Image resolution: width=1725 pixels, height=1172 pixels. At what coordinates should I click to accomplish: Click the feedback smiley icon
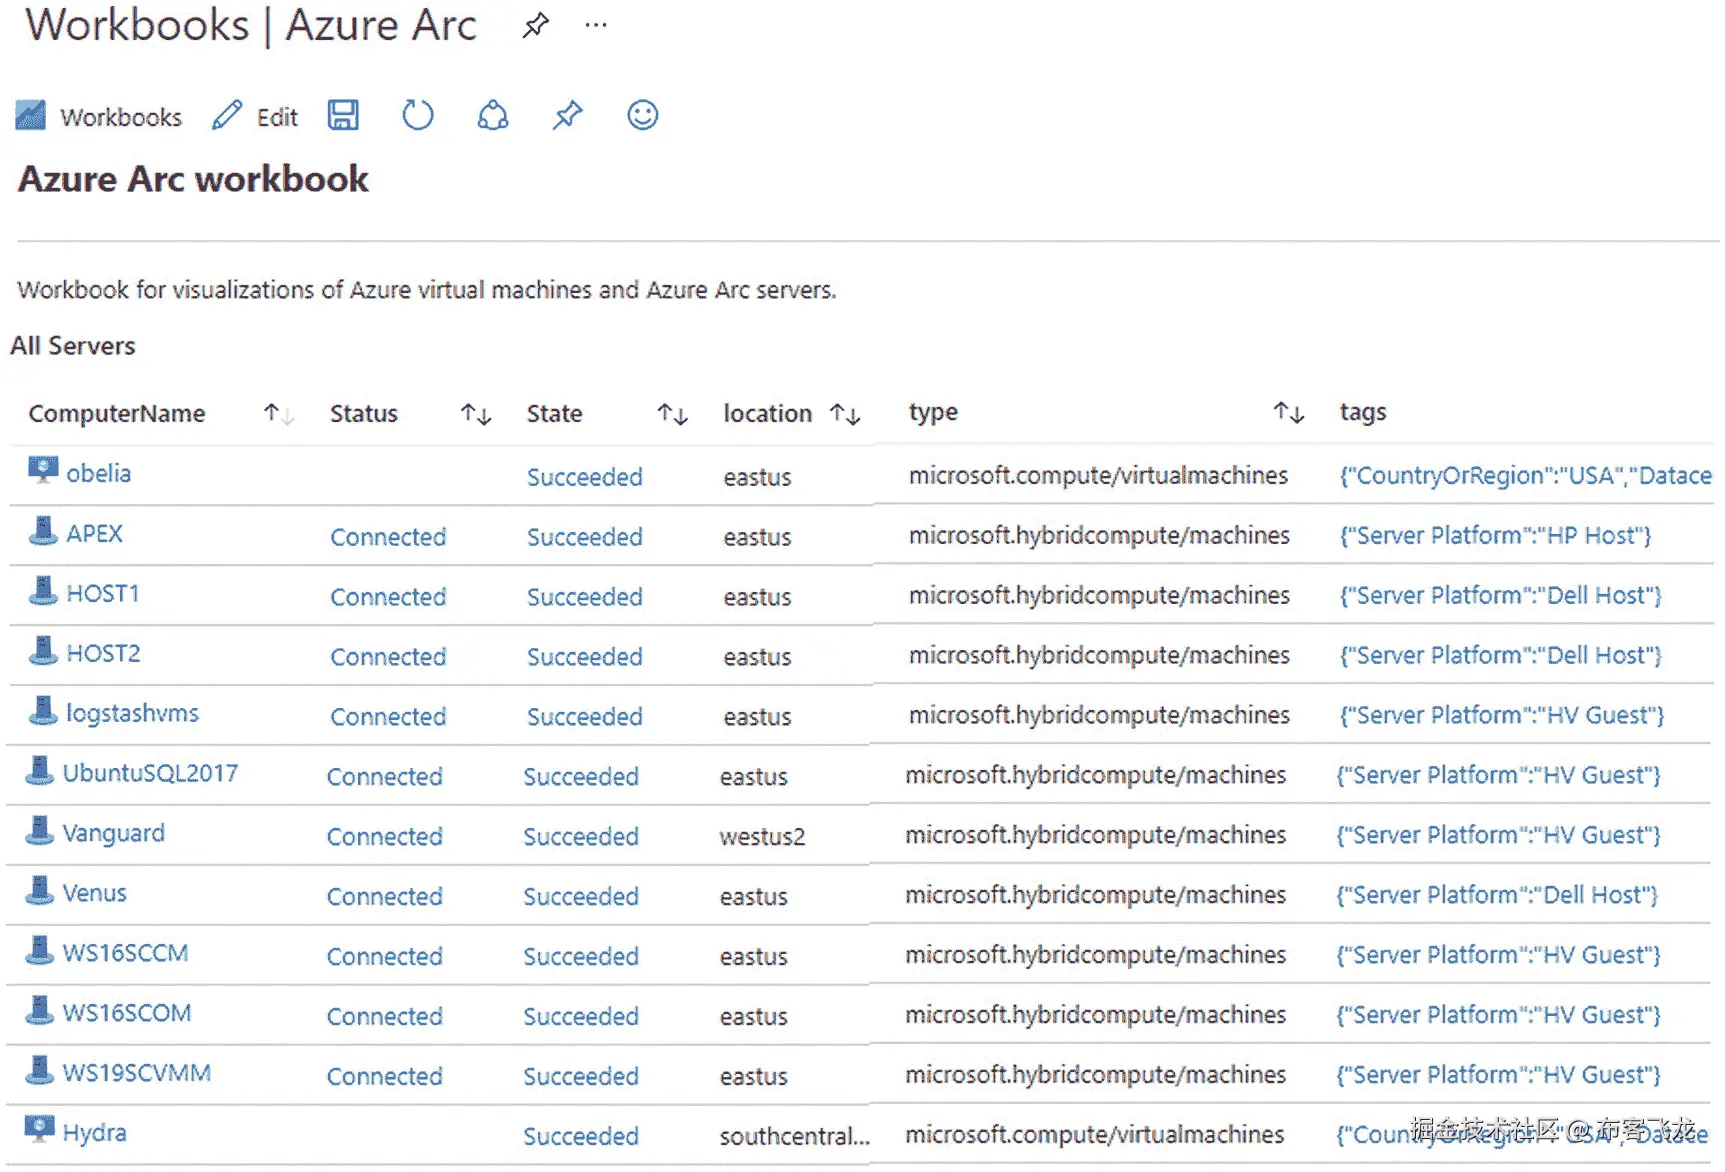[x=642, y=116]
